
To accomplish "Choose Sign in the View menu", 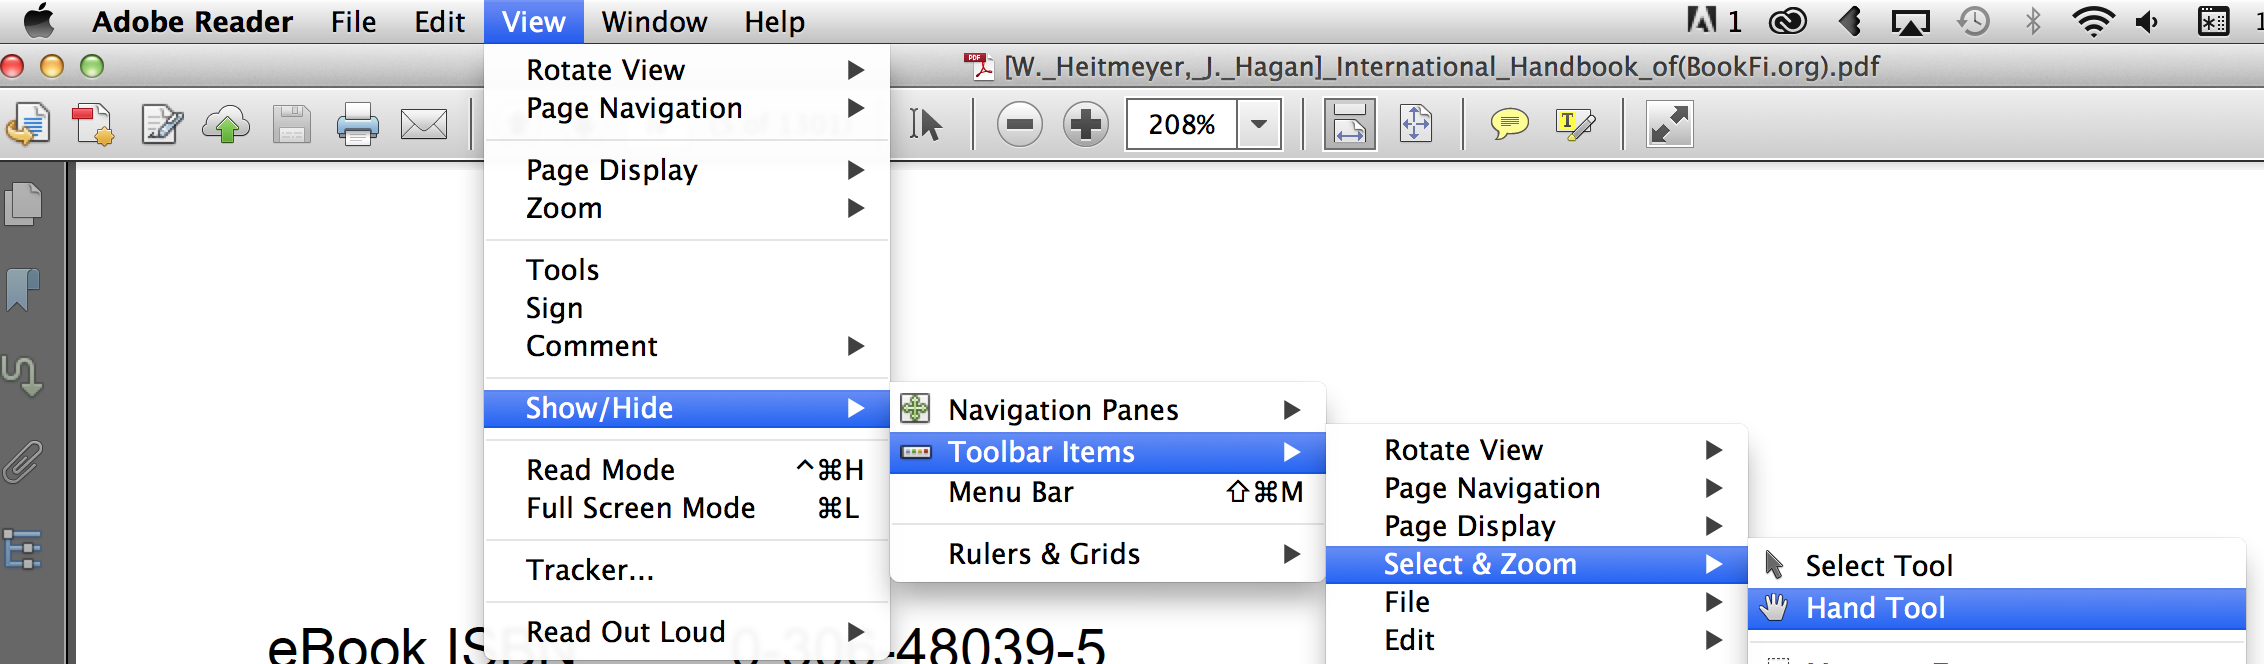I will 687,308.
